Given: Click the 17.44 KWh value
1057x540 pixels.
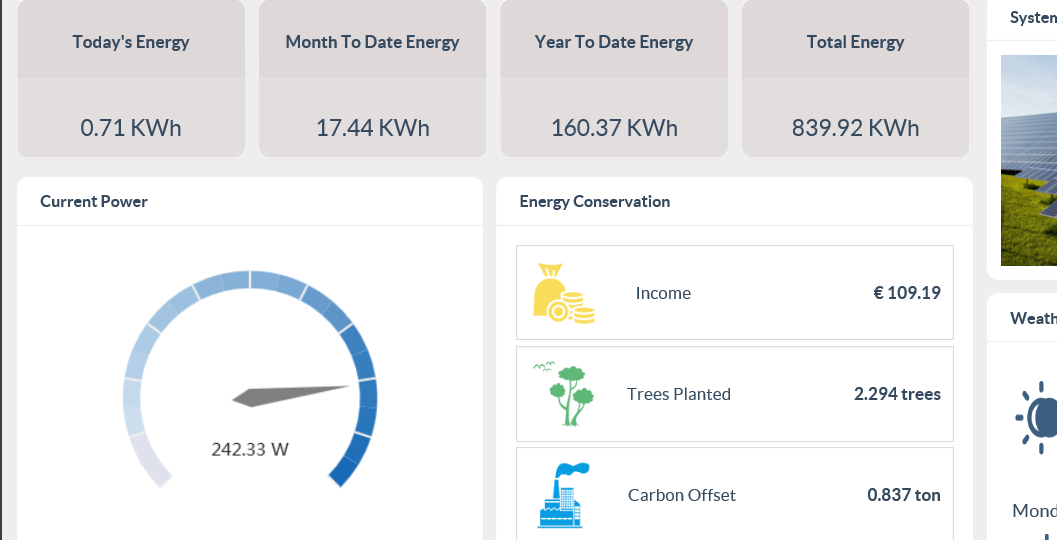Looking at the screenshot, I should (372, 127).
